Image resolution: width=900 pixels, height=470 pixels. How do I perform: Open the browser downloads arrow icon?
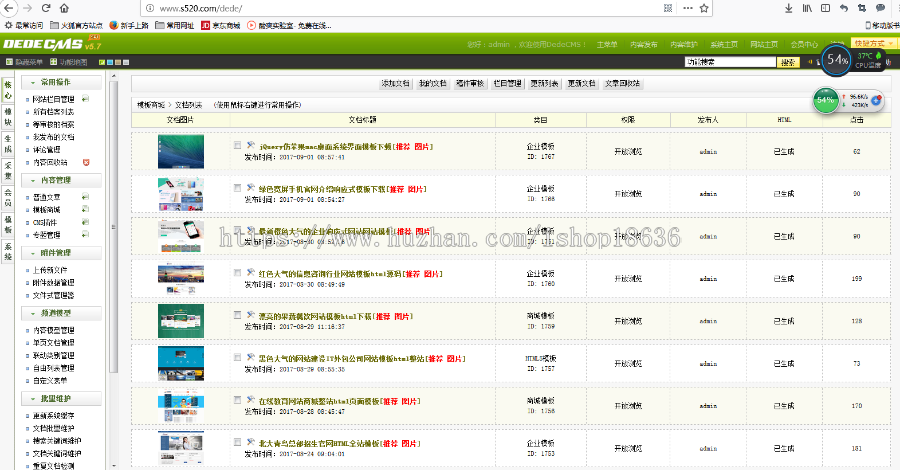789,8
